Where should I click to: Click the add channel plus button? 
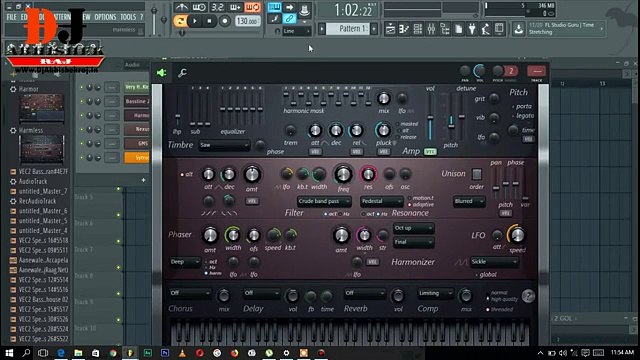click(143, 180)
